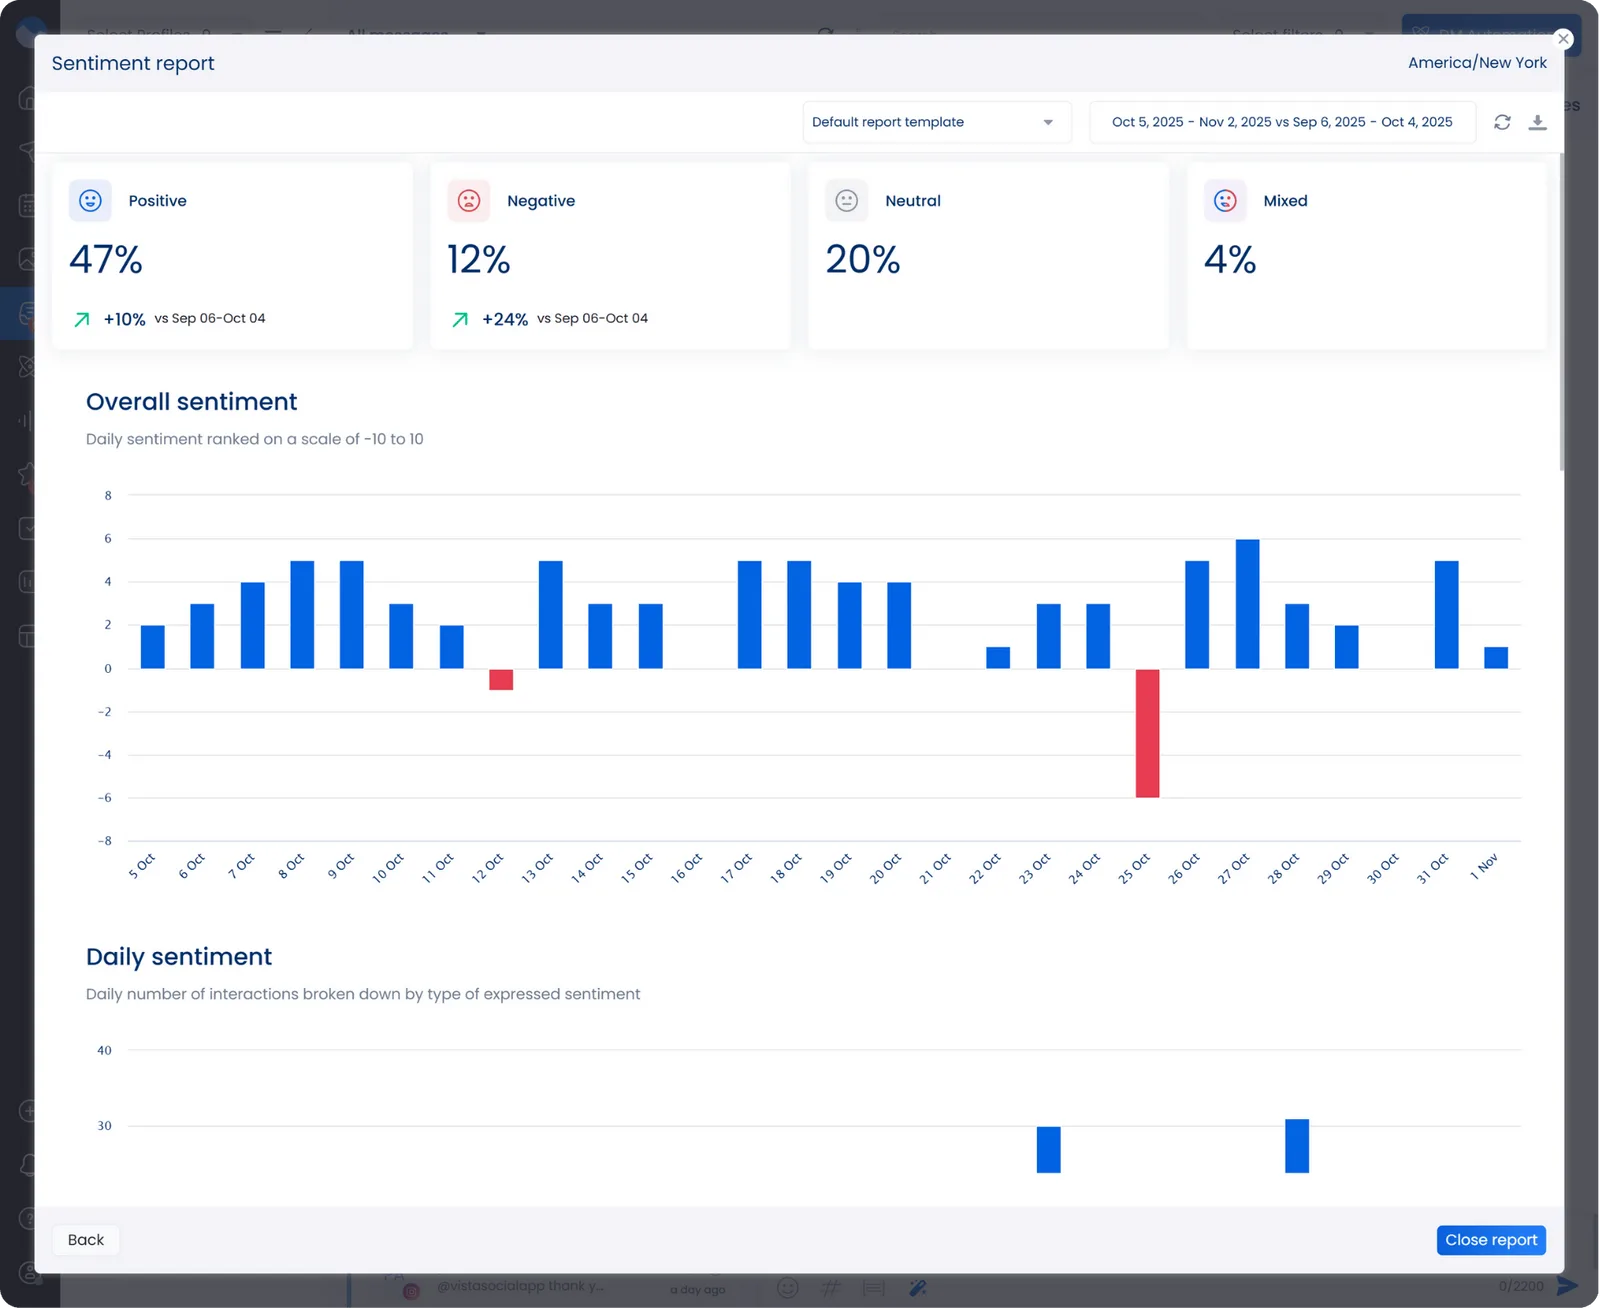Click the Mixed sentiment face icon

pos(1225,201)
